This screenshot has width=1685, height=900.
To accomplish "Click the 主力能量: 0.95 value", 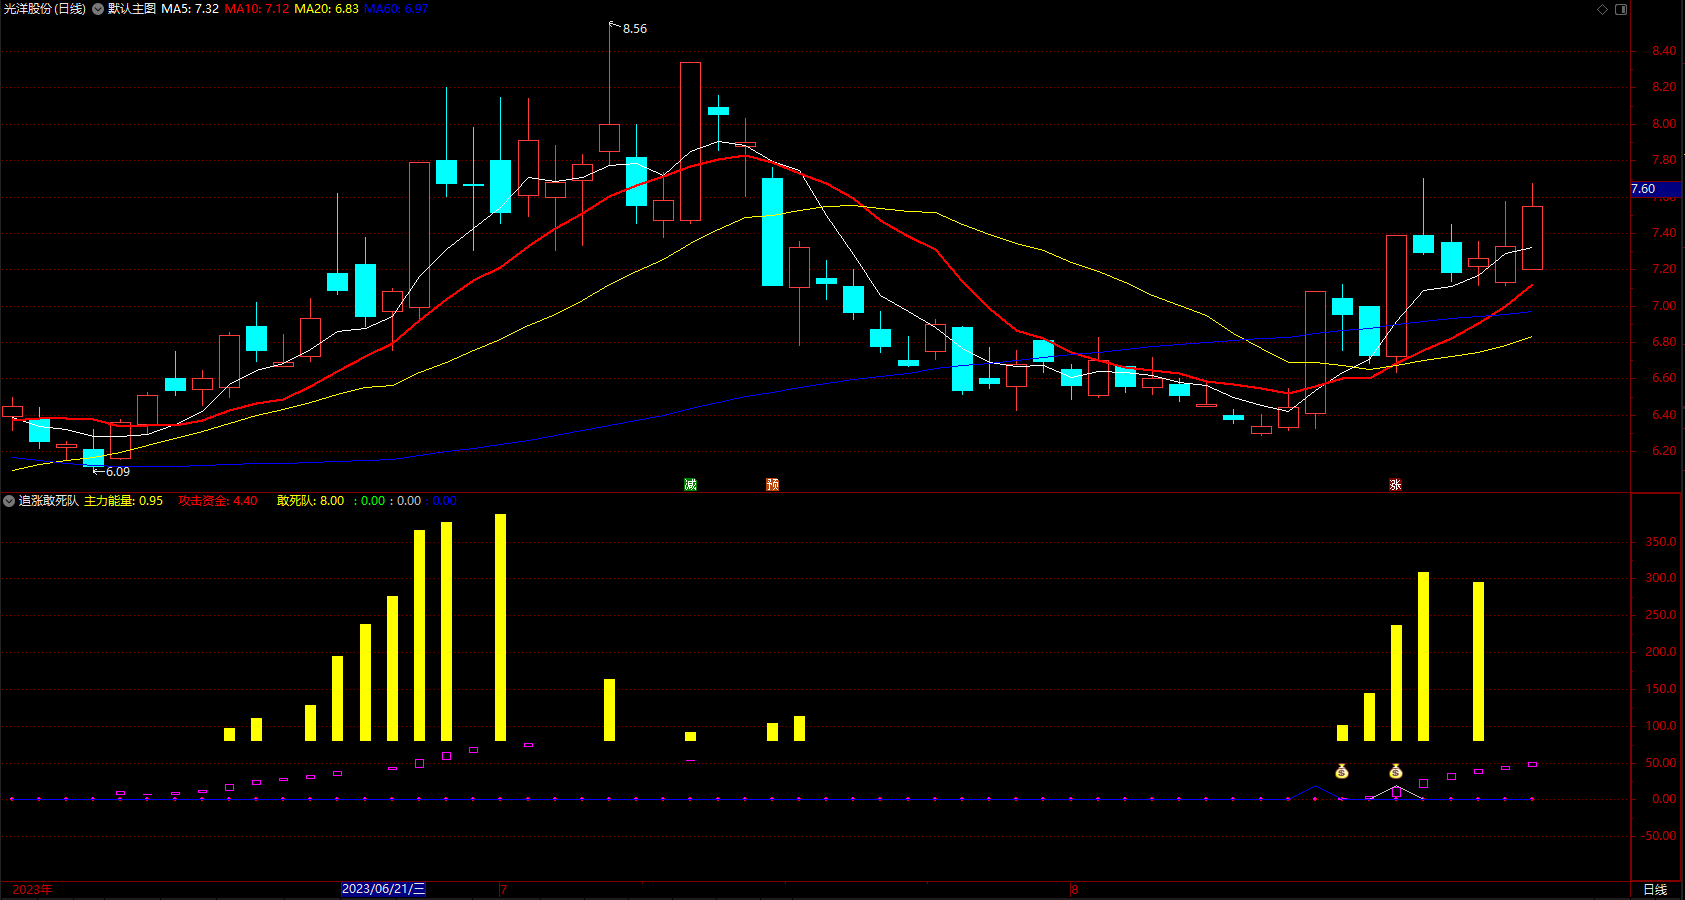I will click(123, 501).
